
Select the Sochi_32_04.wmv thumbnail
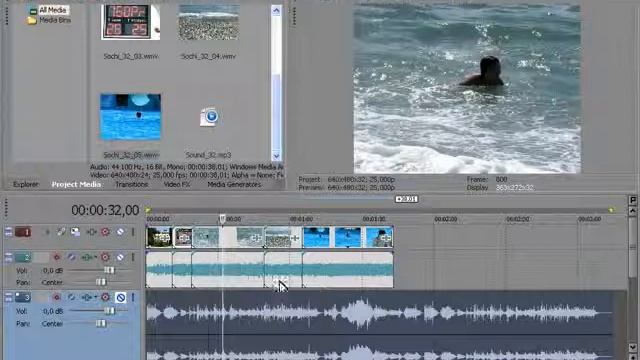[x=209, y=22]
